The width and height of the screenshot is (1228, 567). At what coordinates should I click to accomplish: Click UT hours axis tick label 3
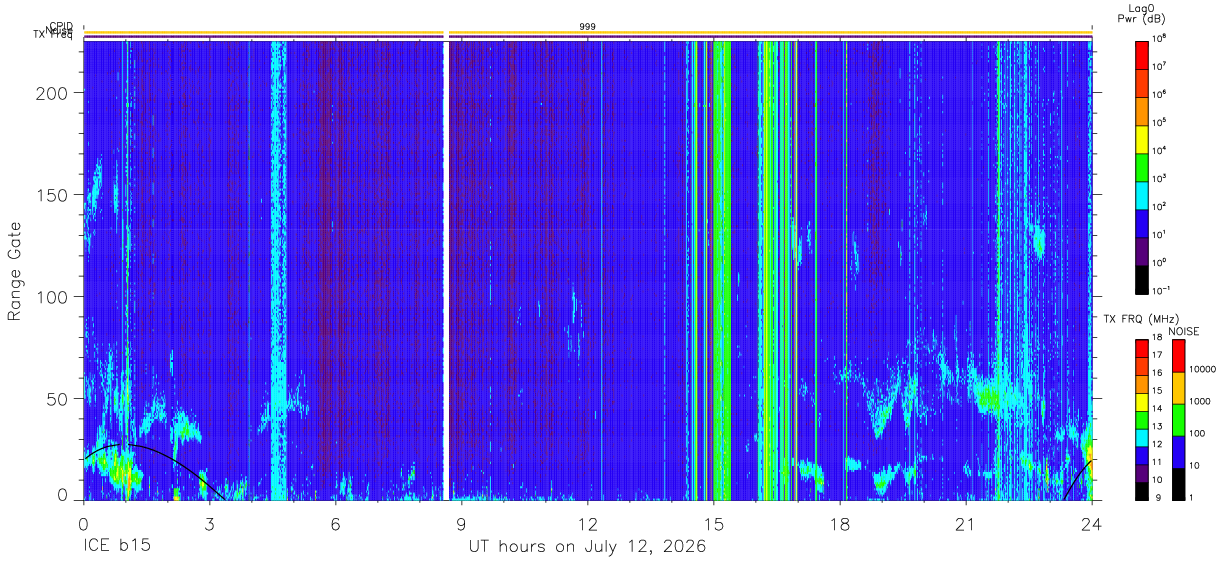tap(209, 524)
